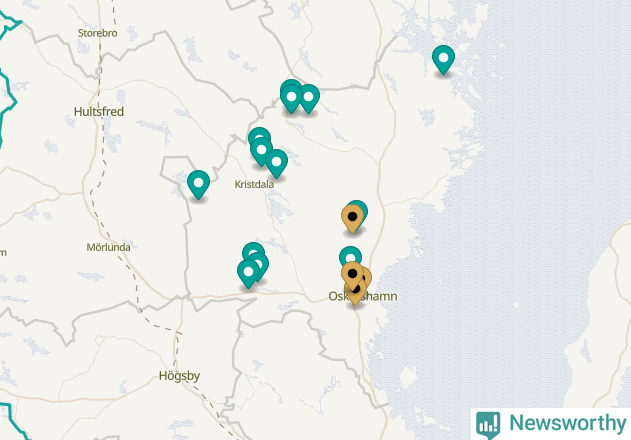Select the front teal pin in northern cluster
Screen dimensions: 631x440
coord(291,98)
